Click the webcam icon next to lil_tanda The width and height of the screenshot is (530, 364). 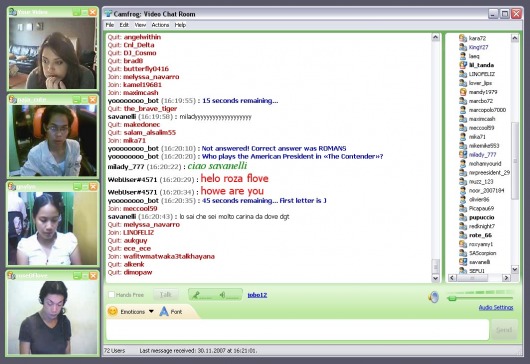(x=463, y=65)
